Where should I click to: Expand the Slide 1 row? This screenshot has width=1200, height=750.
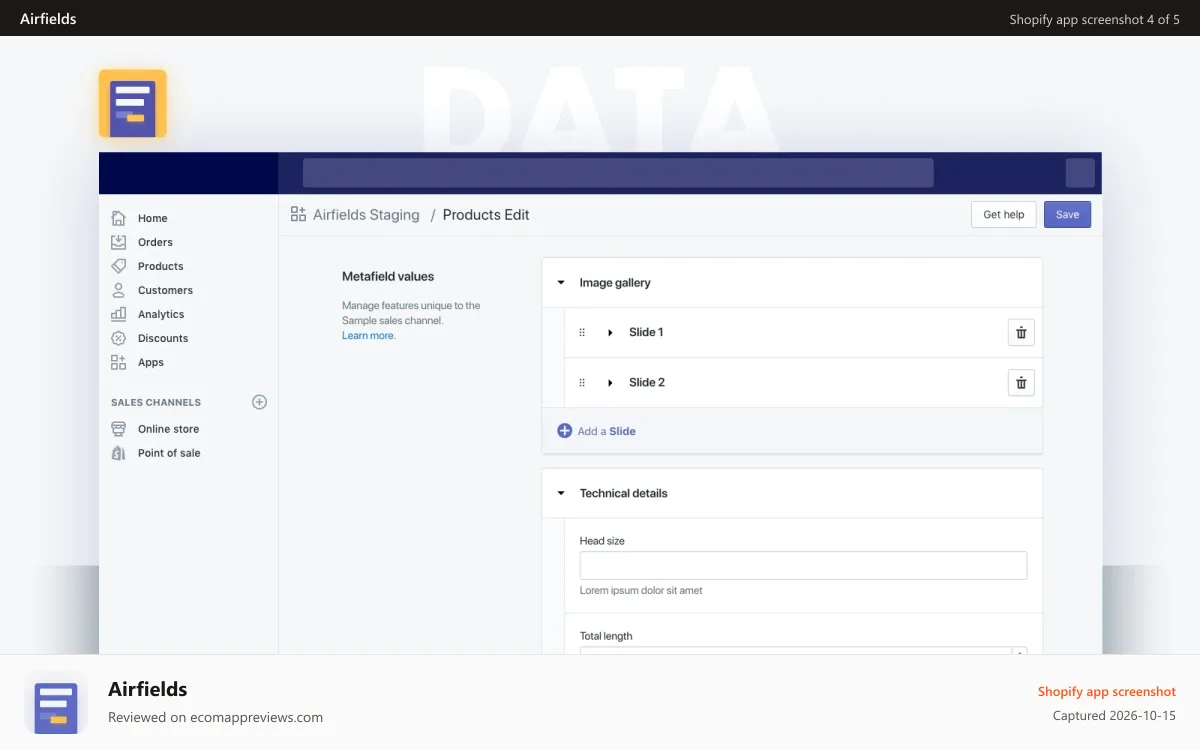(610, 332)
